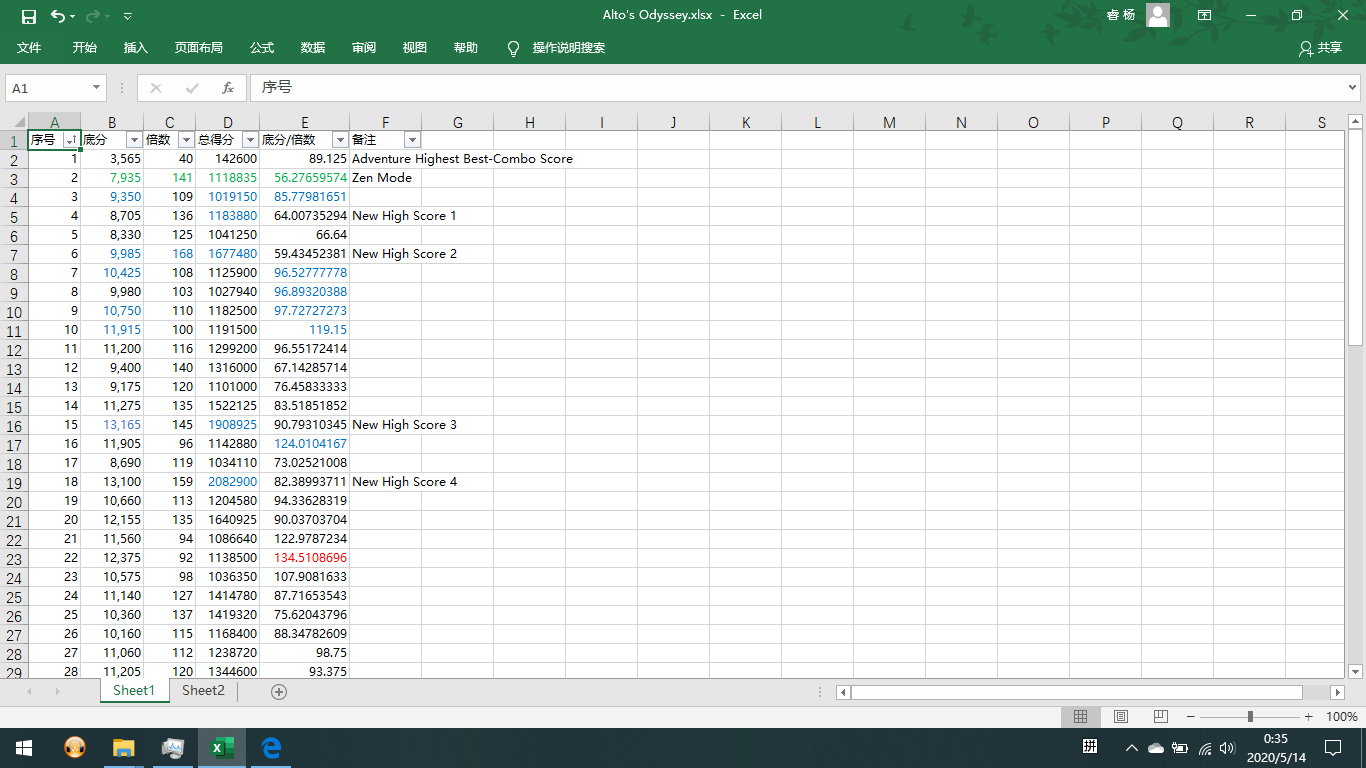The image size is (1366, 768).
Task: Click the lightbulb Tell Me icon
Action: [x=514, y=48]
